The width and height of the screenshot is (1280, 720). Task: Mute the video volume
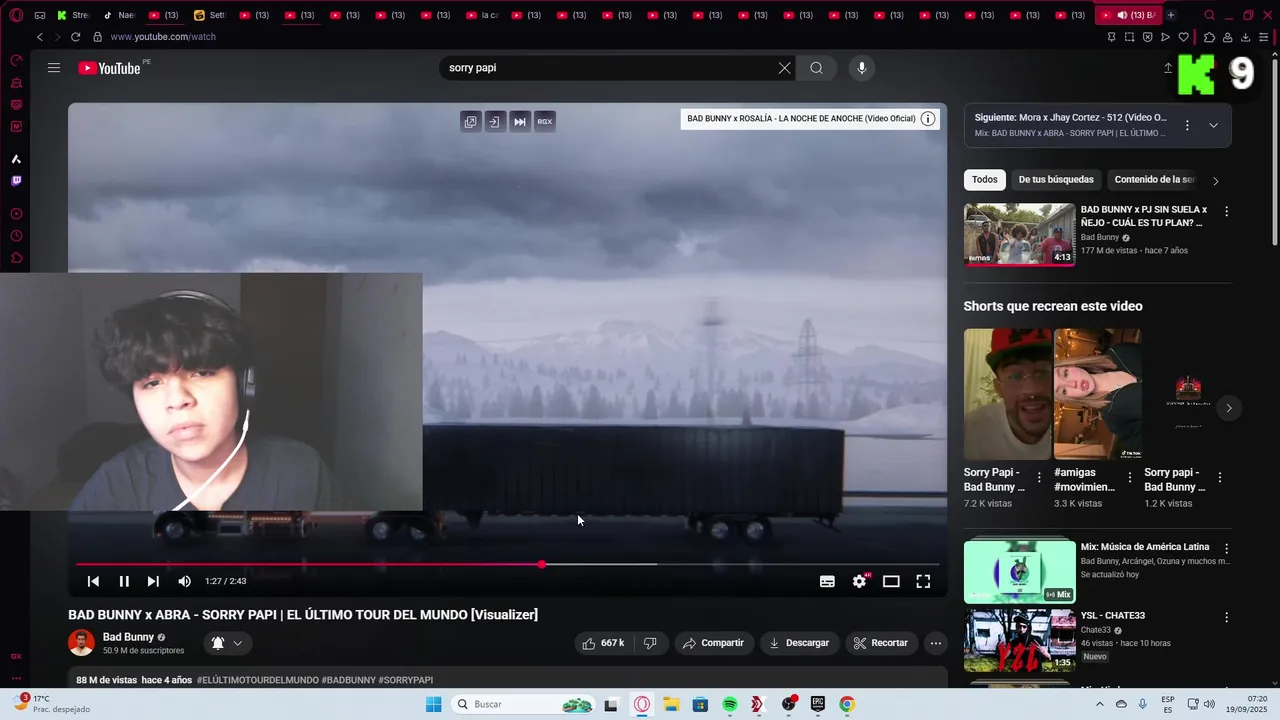pyautogui.click(x=184, y=581)
